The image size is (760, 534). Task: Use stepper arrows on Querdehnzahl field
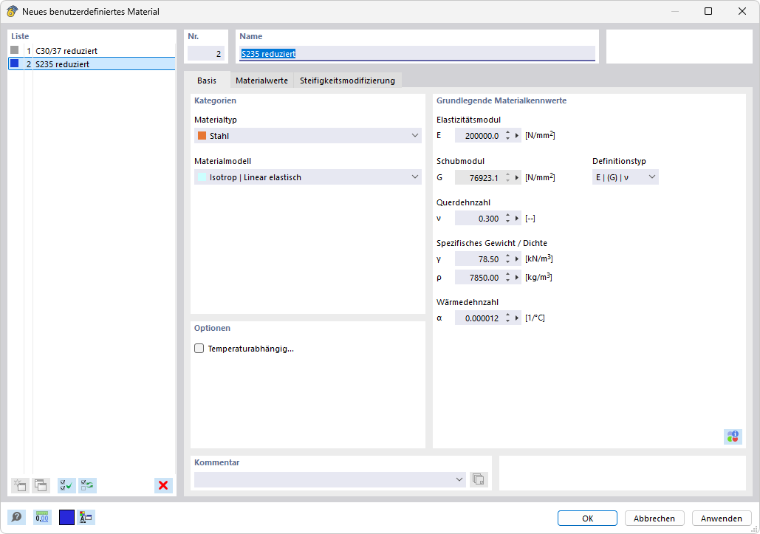[x=507, y=219]
